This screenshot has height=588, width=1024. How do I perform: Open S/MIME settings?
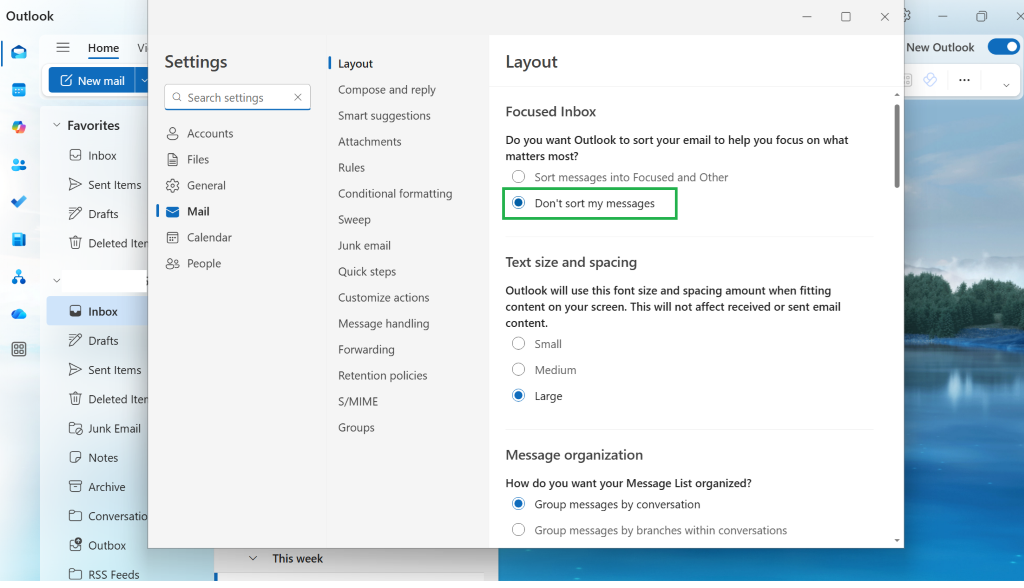tap(358, 402)
